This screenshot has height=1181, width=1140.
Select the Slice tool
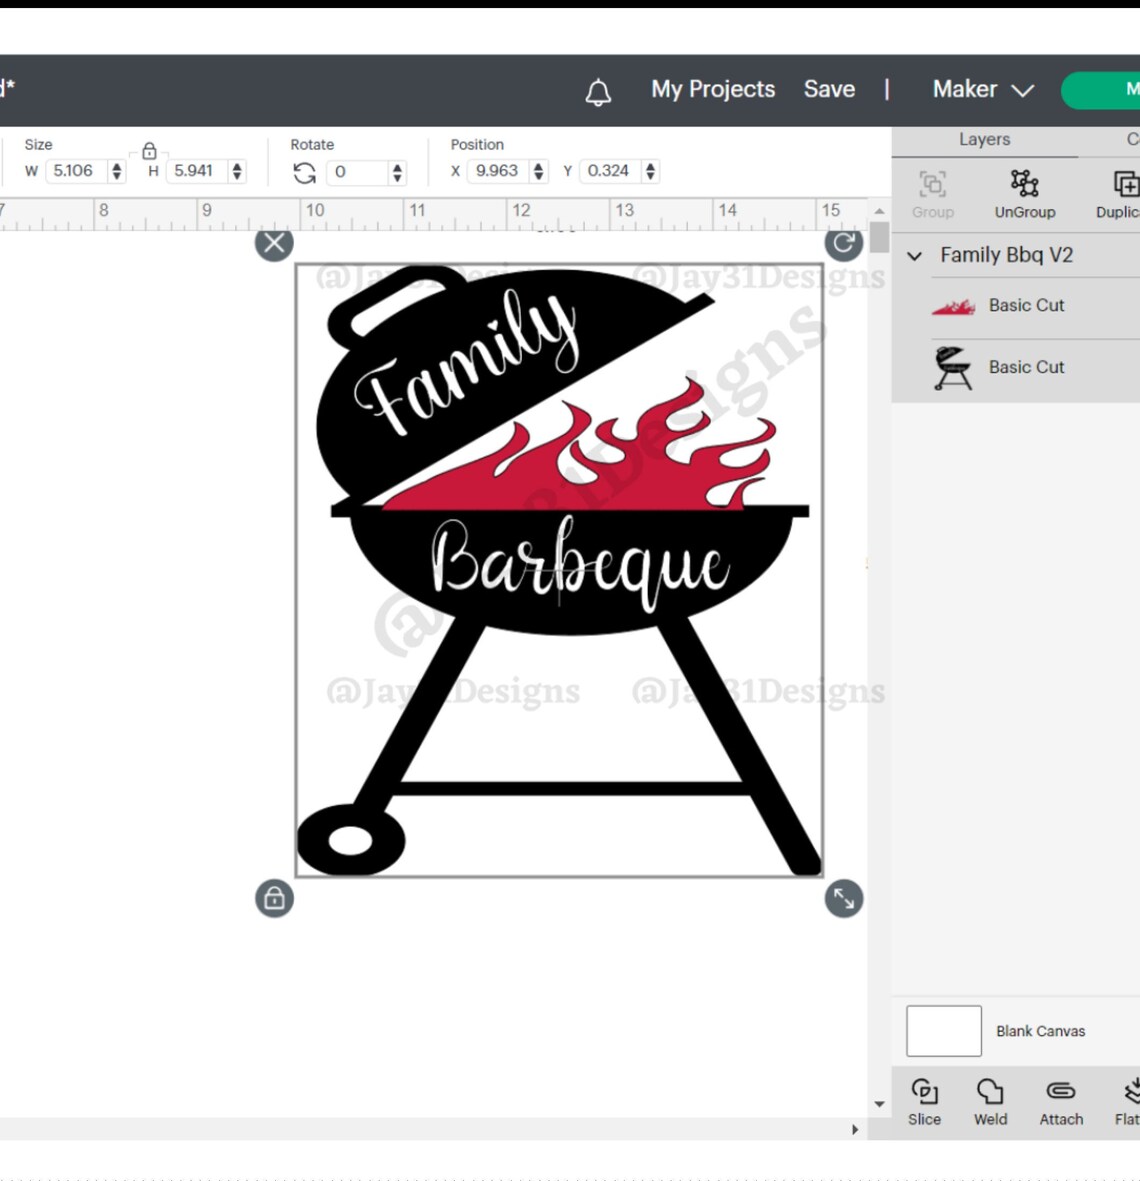click(x=924, y=1100)
